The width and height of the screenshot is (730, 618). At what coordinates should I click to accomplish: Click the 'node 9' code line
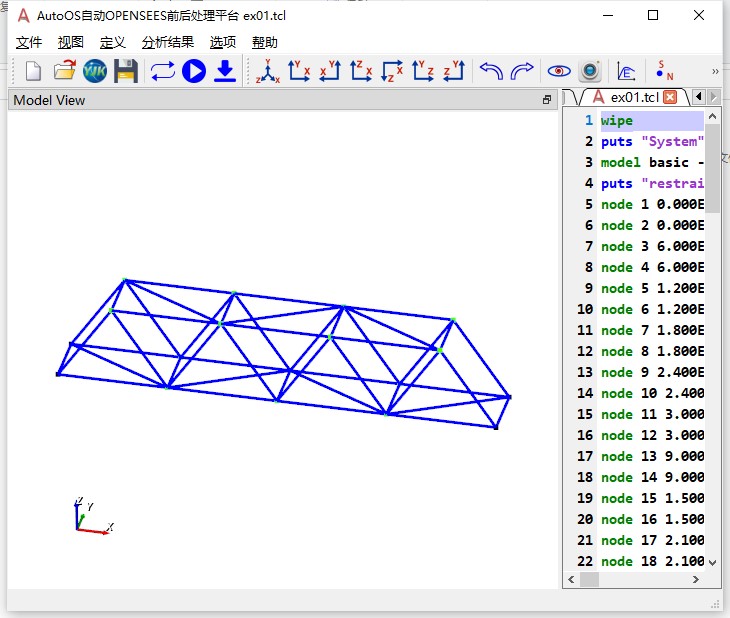(652, 372)
